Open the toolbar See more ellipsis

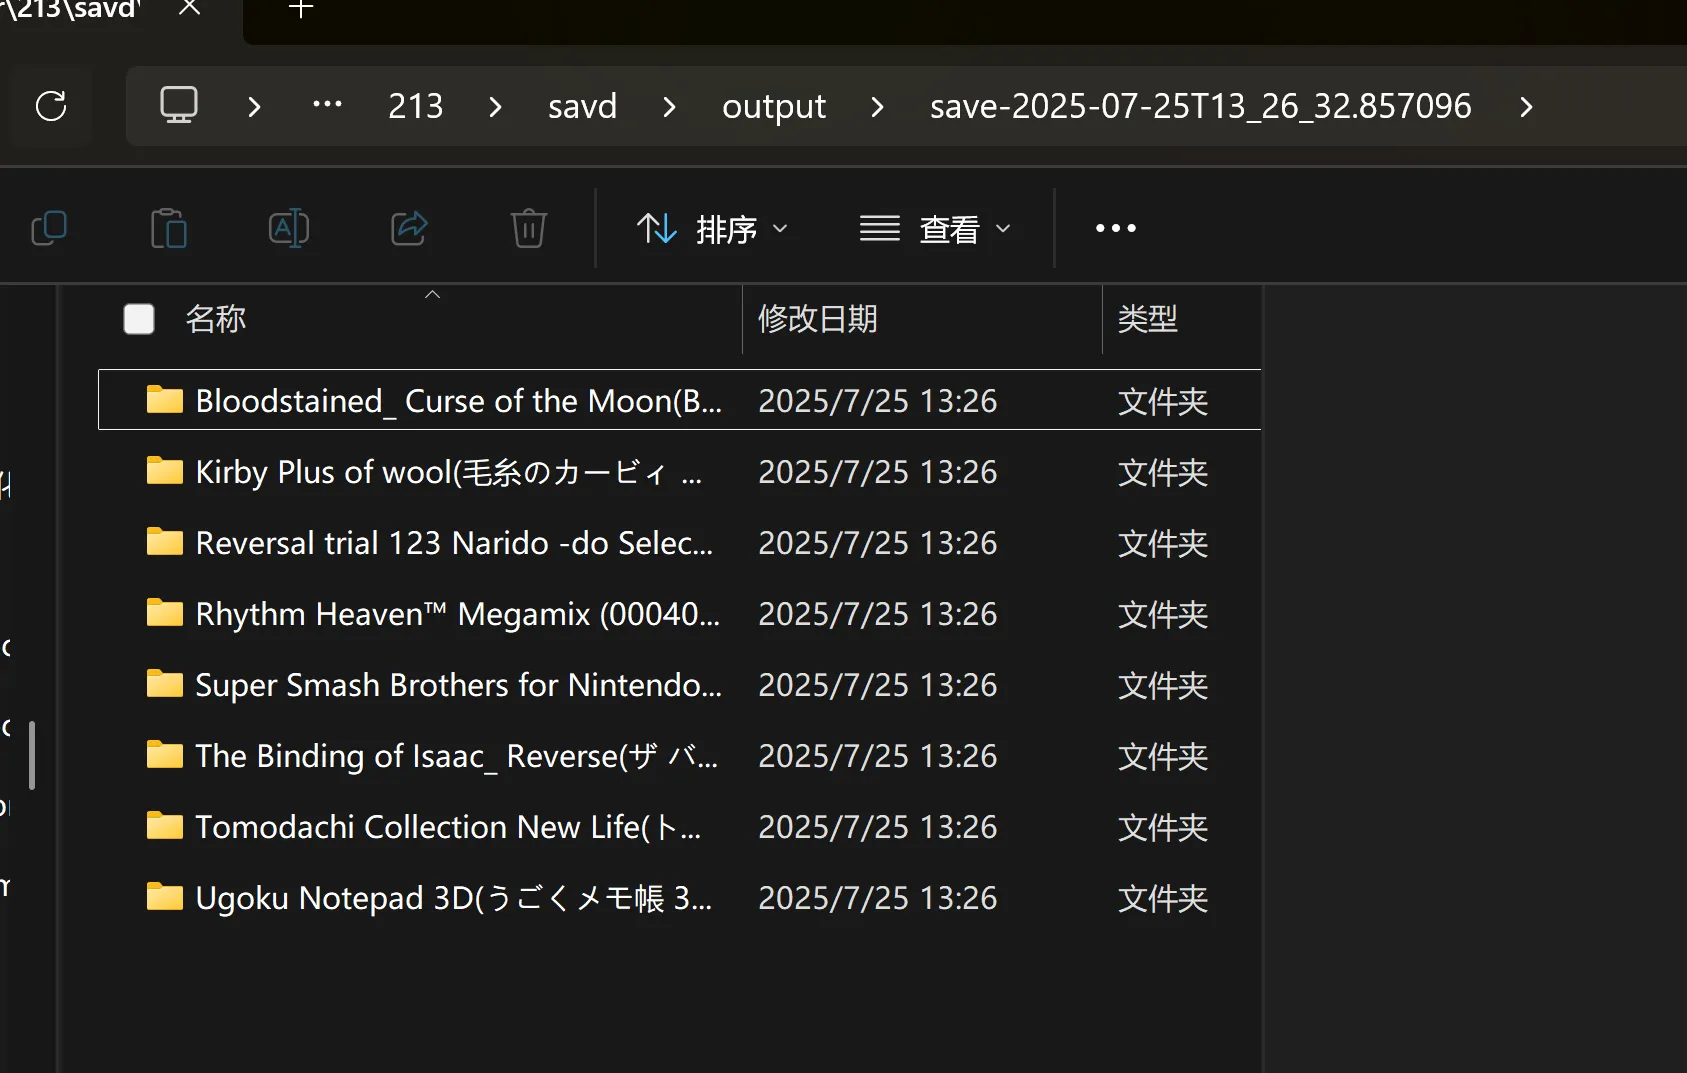click(x=1115, y=229)
